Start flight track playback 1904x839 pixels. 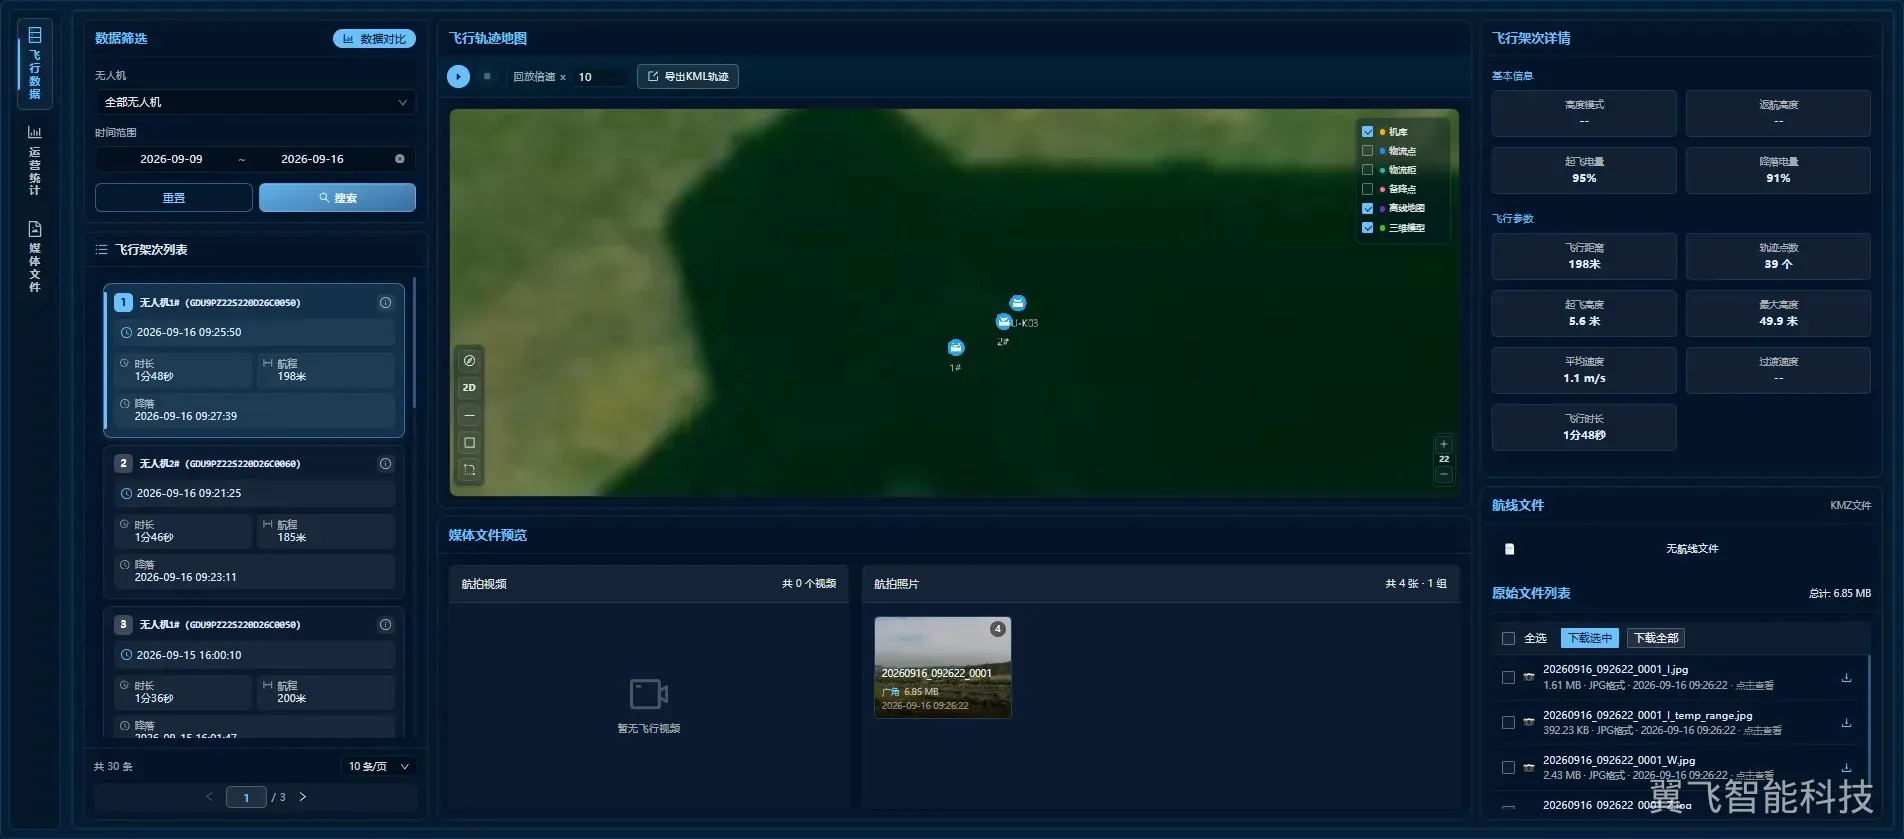tap(458, 76)
